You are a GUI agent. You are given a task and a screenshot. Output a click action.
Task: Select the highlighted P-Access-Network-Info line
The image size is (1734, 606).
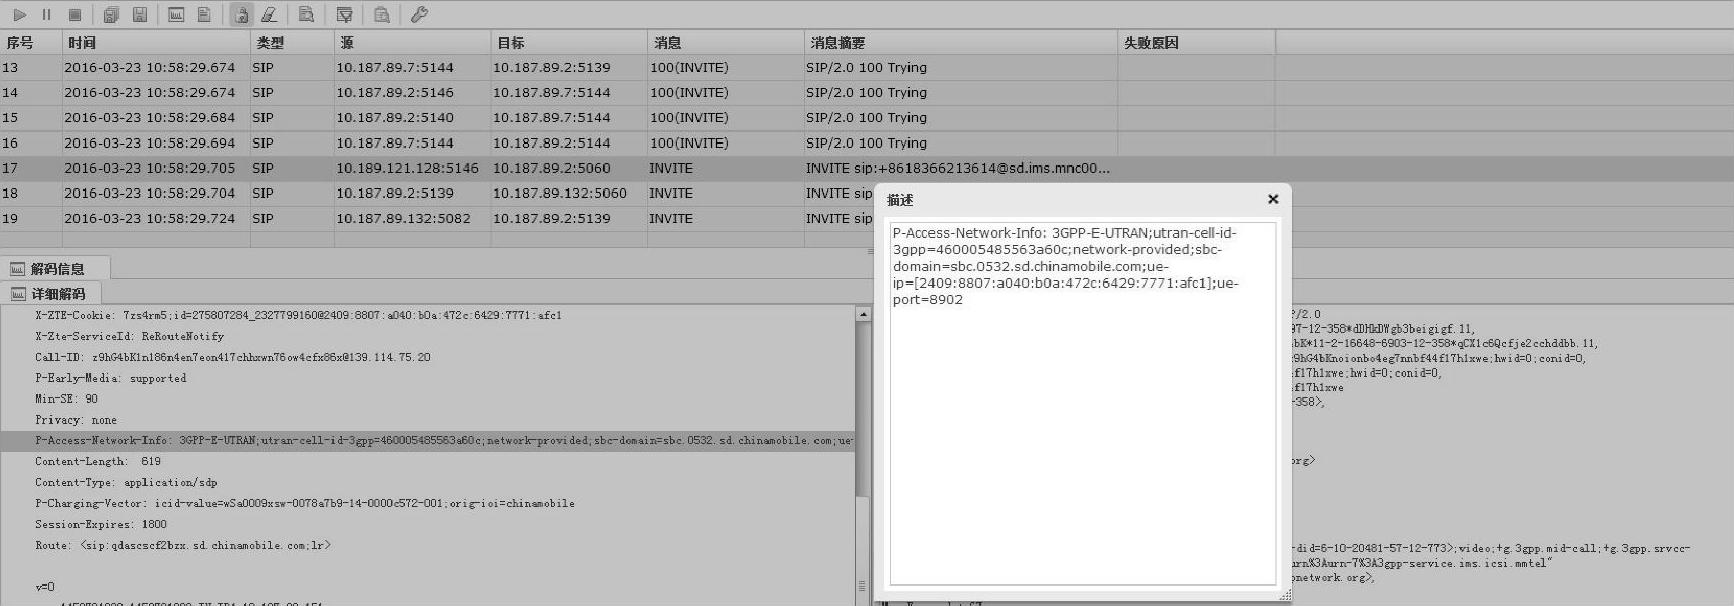(428, 440)
